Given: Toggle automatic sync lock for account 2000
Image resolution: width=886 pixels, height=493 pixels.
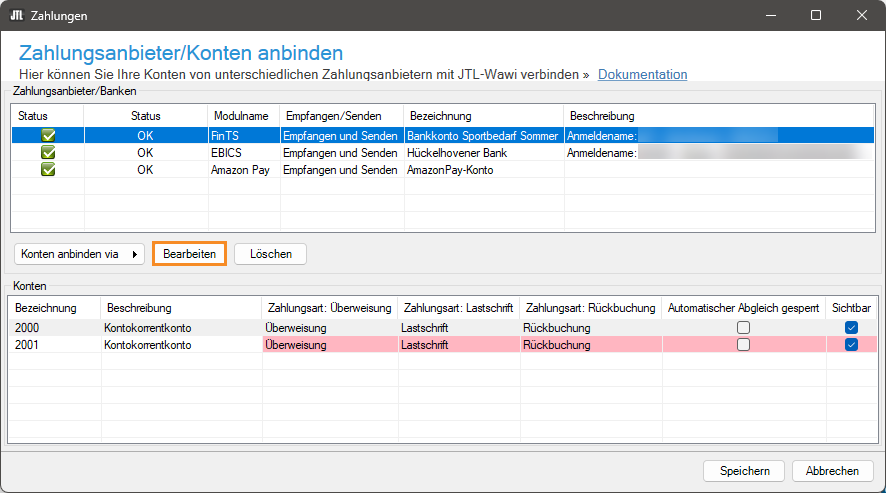Looking at the screenshot, I should click(x=743, y=328).
